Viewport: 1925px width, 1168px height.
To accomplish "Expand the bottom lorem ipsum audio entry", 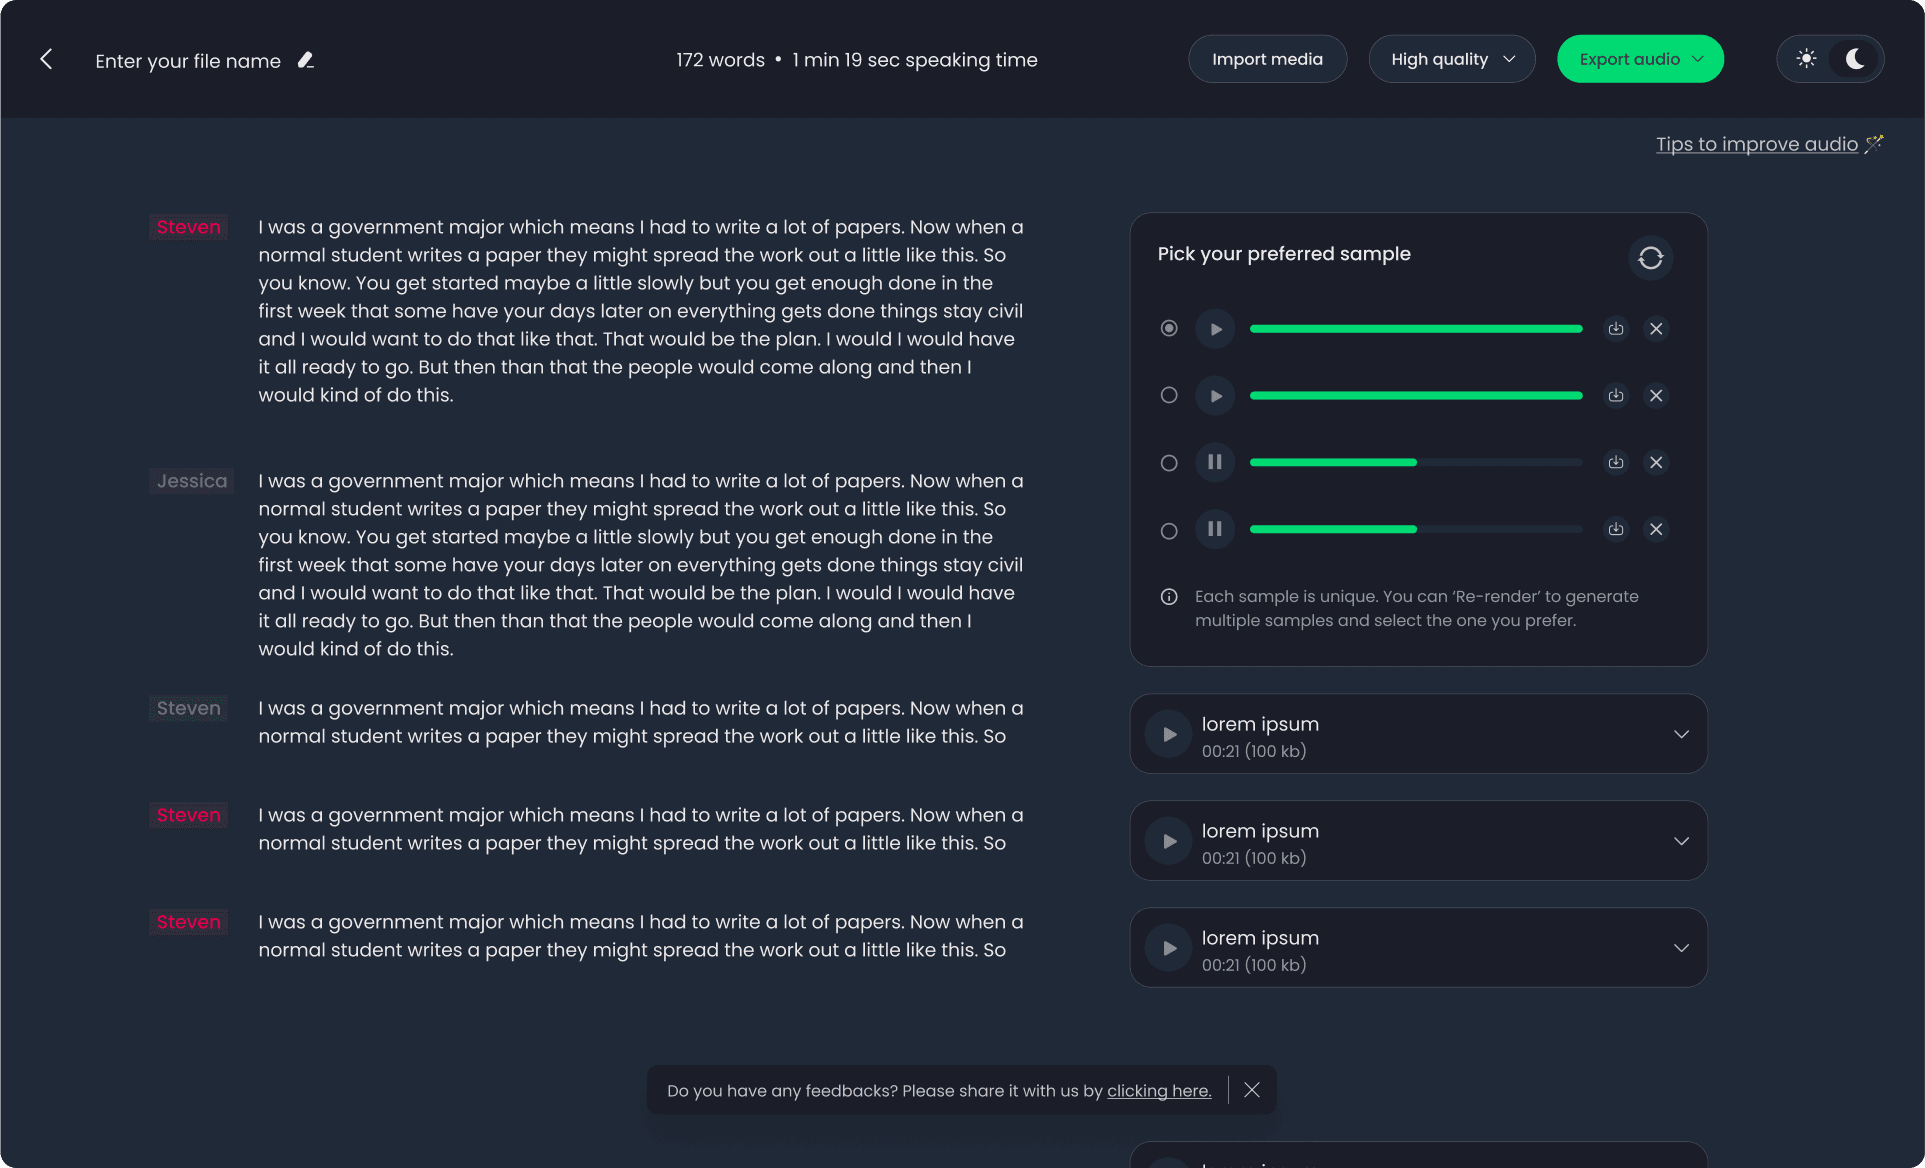I will click(x=1681, y=947).
